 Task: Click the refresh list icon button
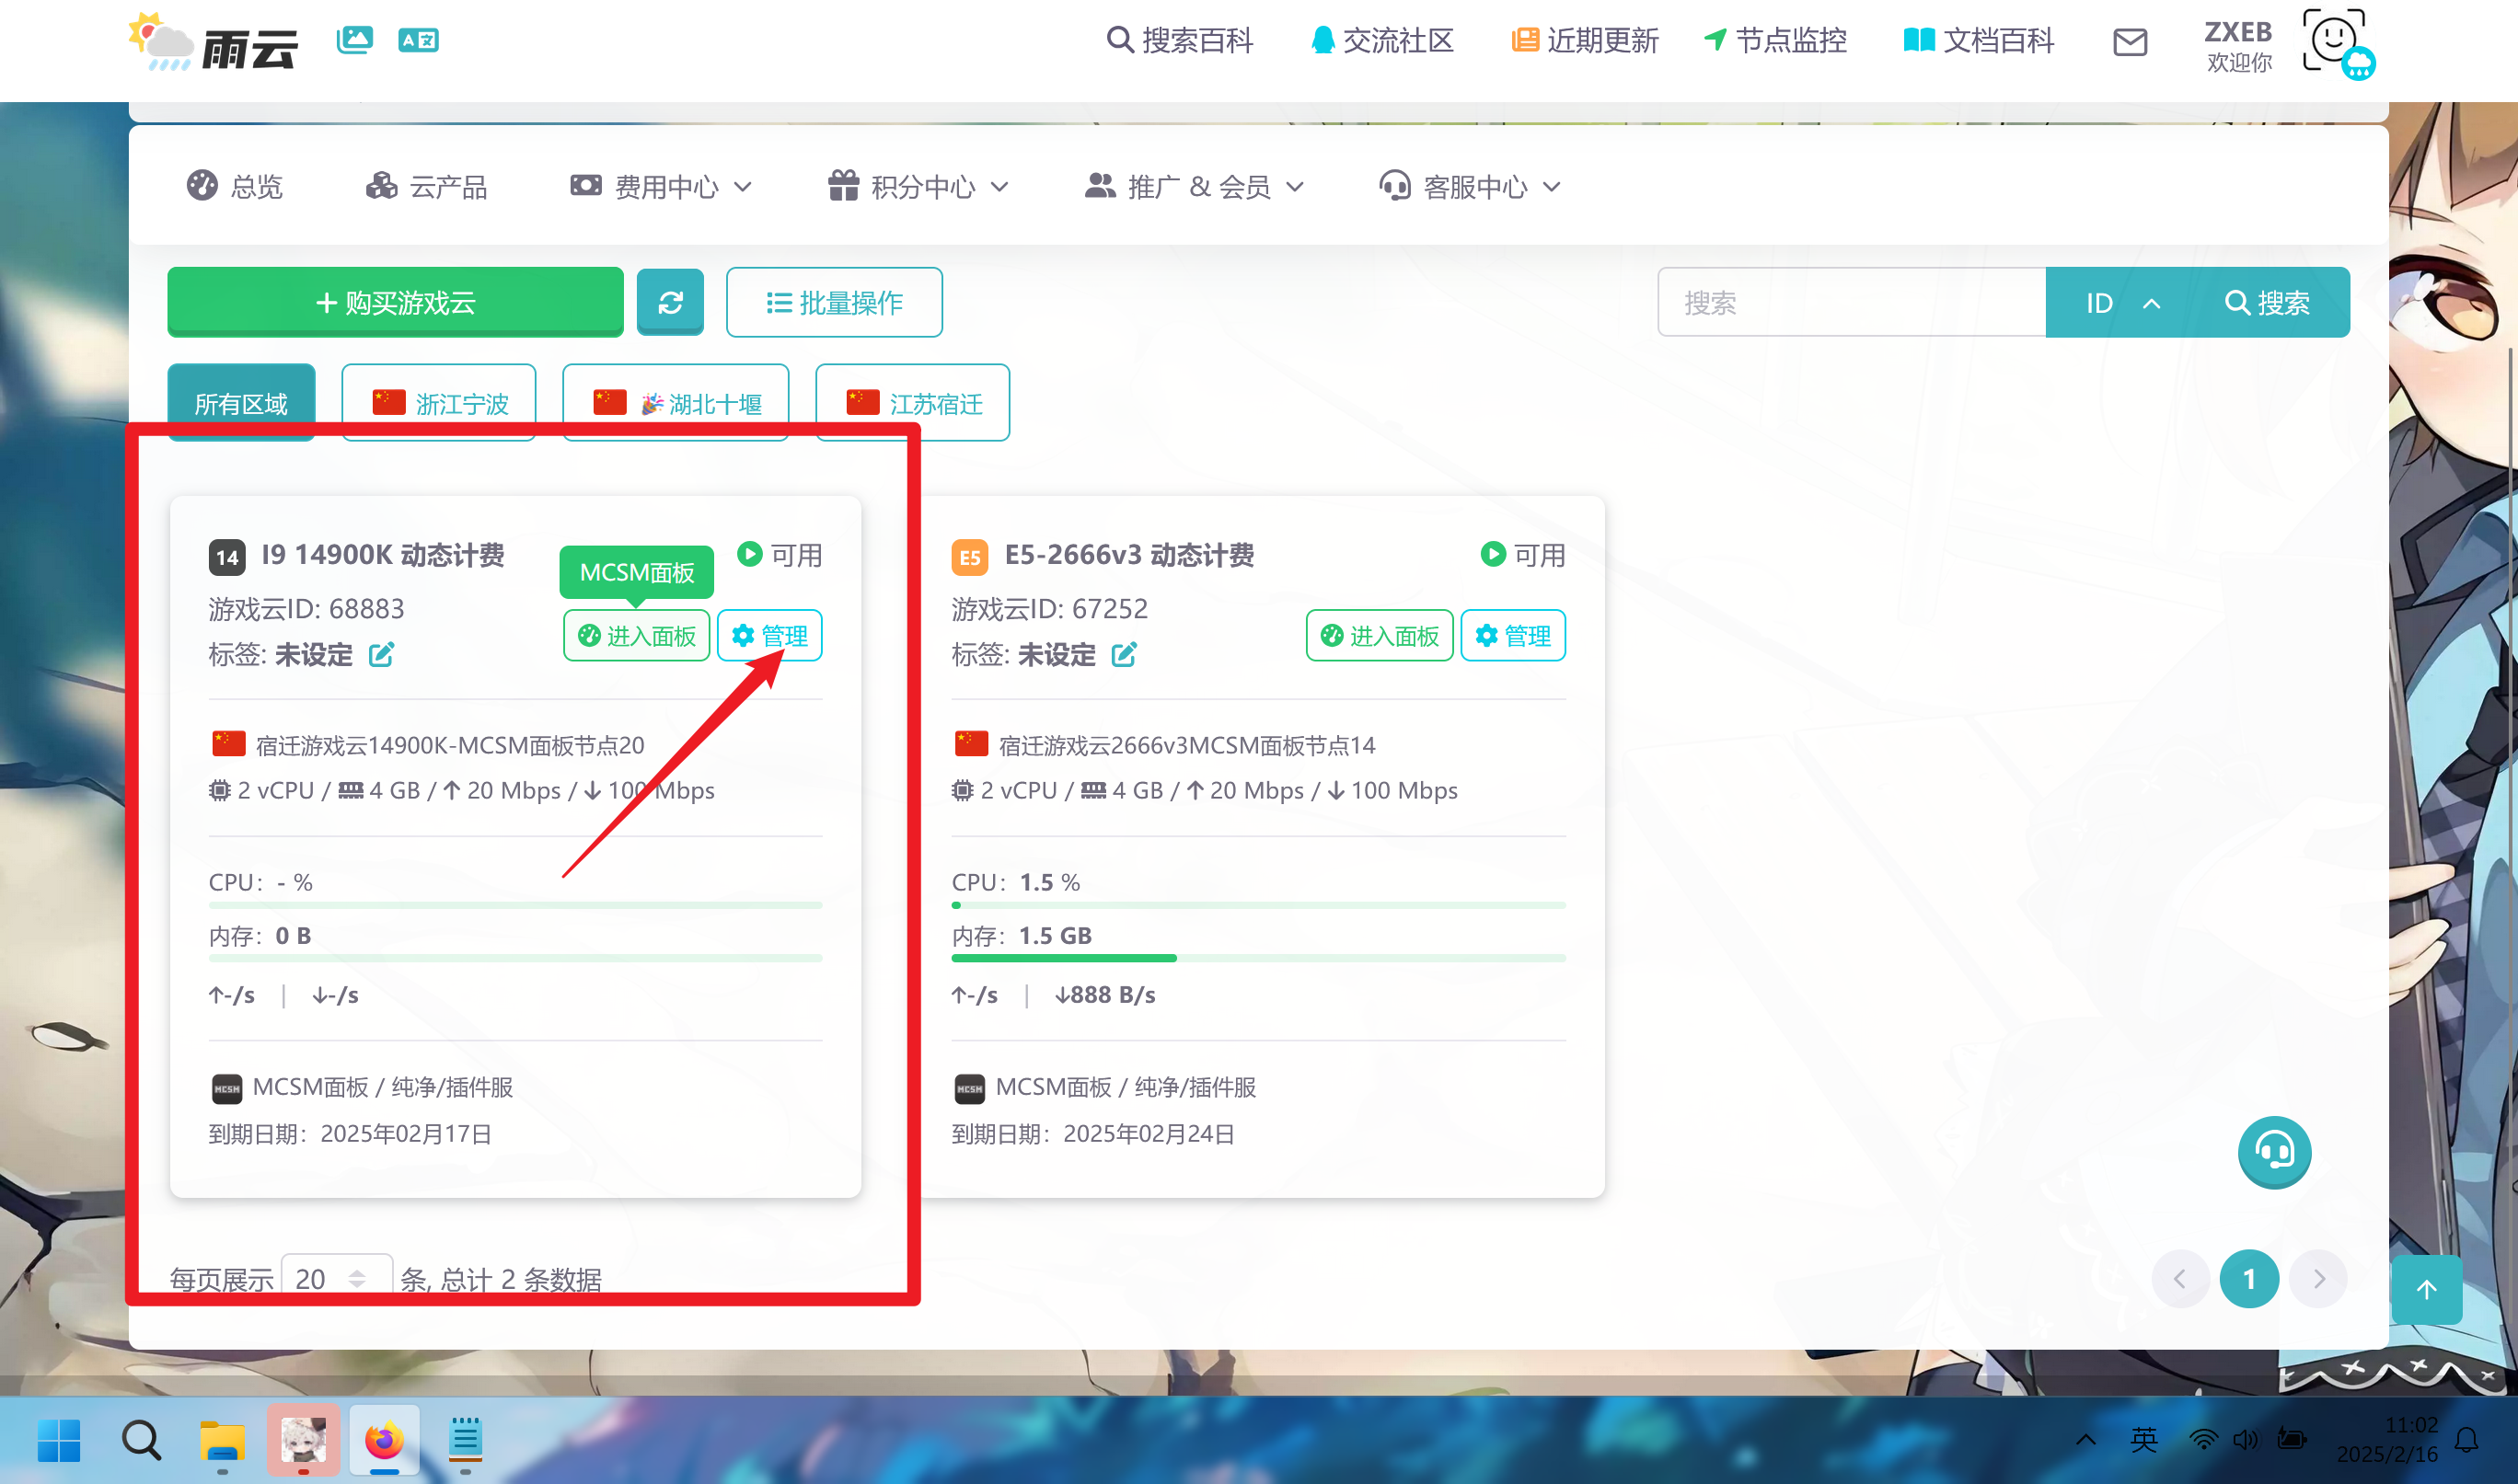(670, 302)
